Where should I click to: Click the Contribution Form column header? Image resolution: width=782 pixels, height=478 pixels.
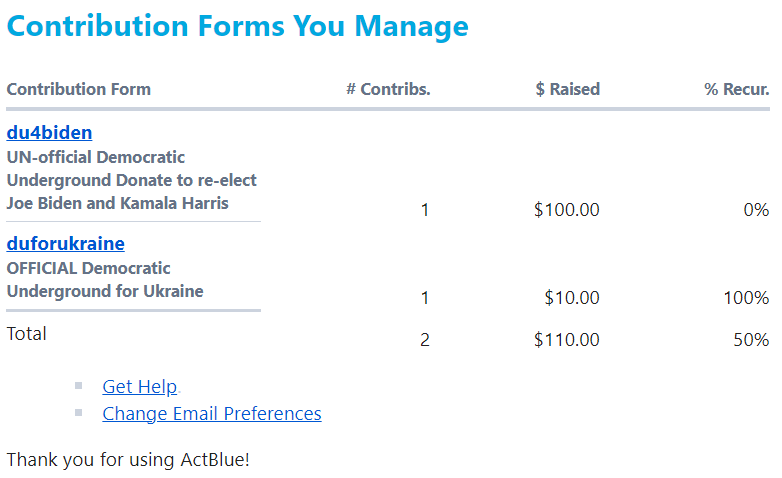tap(78, 89)
